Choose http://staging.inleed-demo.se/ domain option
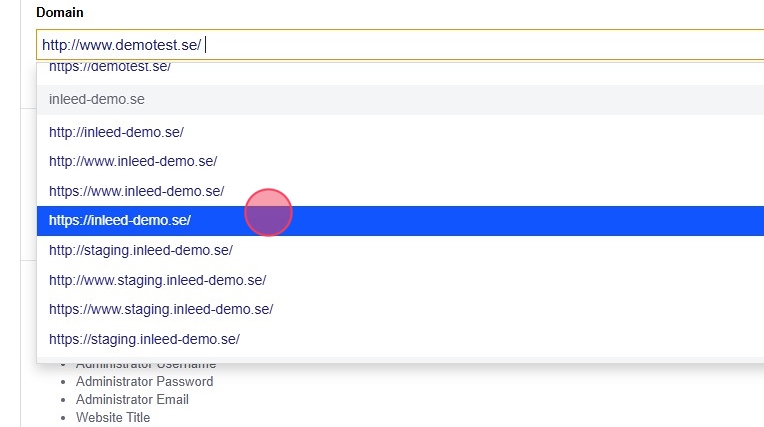The height and width of the screenshot is (427, 764). 140,250
